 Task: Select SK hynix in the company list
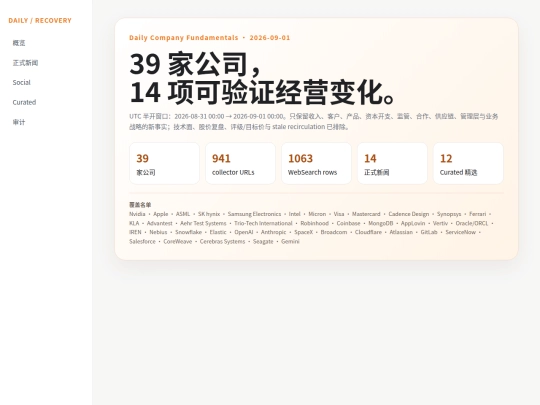[x=209, y=214]
